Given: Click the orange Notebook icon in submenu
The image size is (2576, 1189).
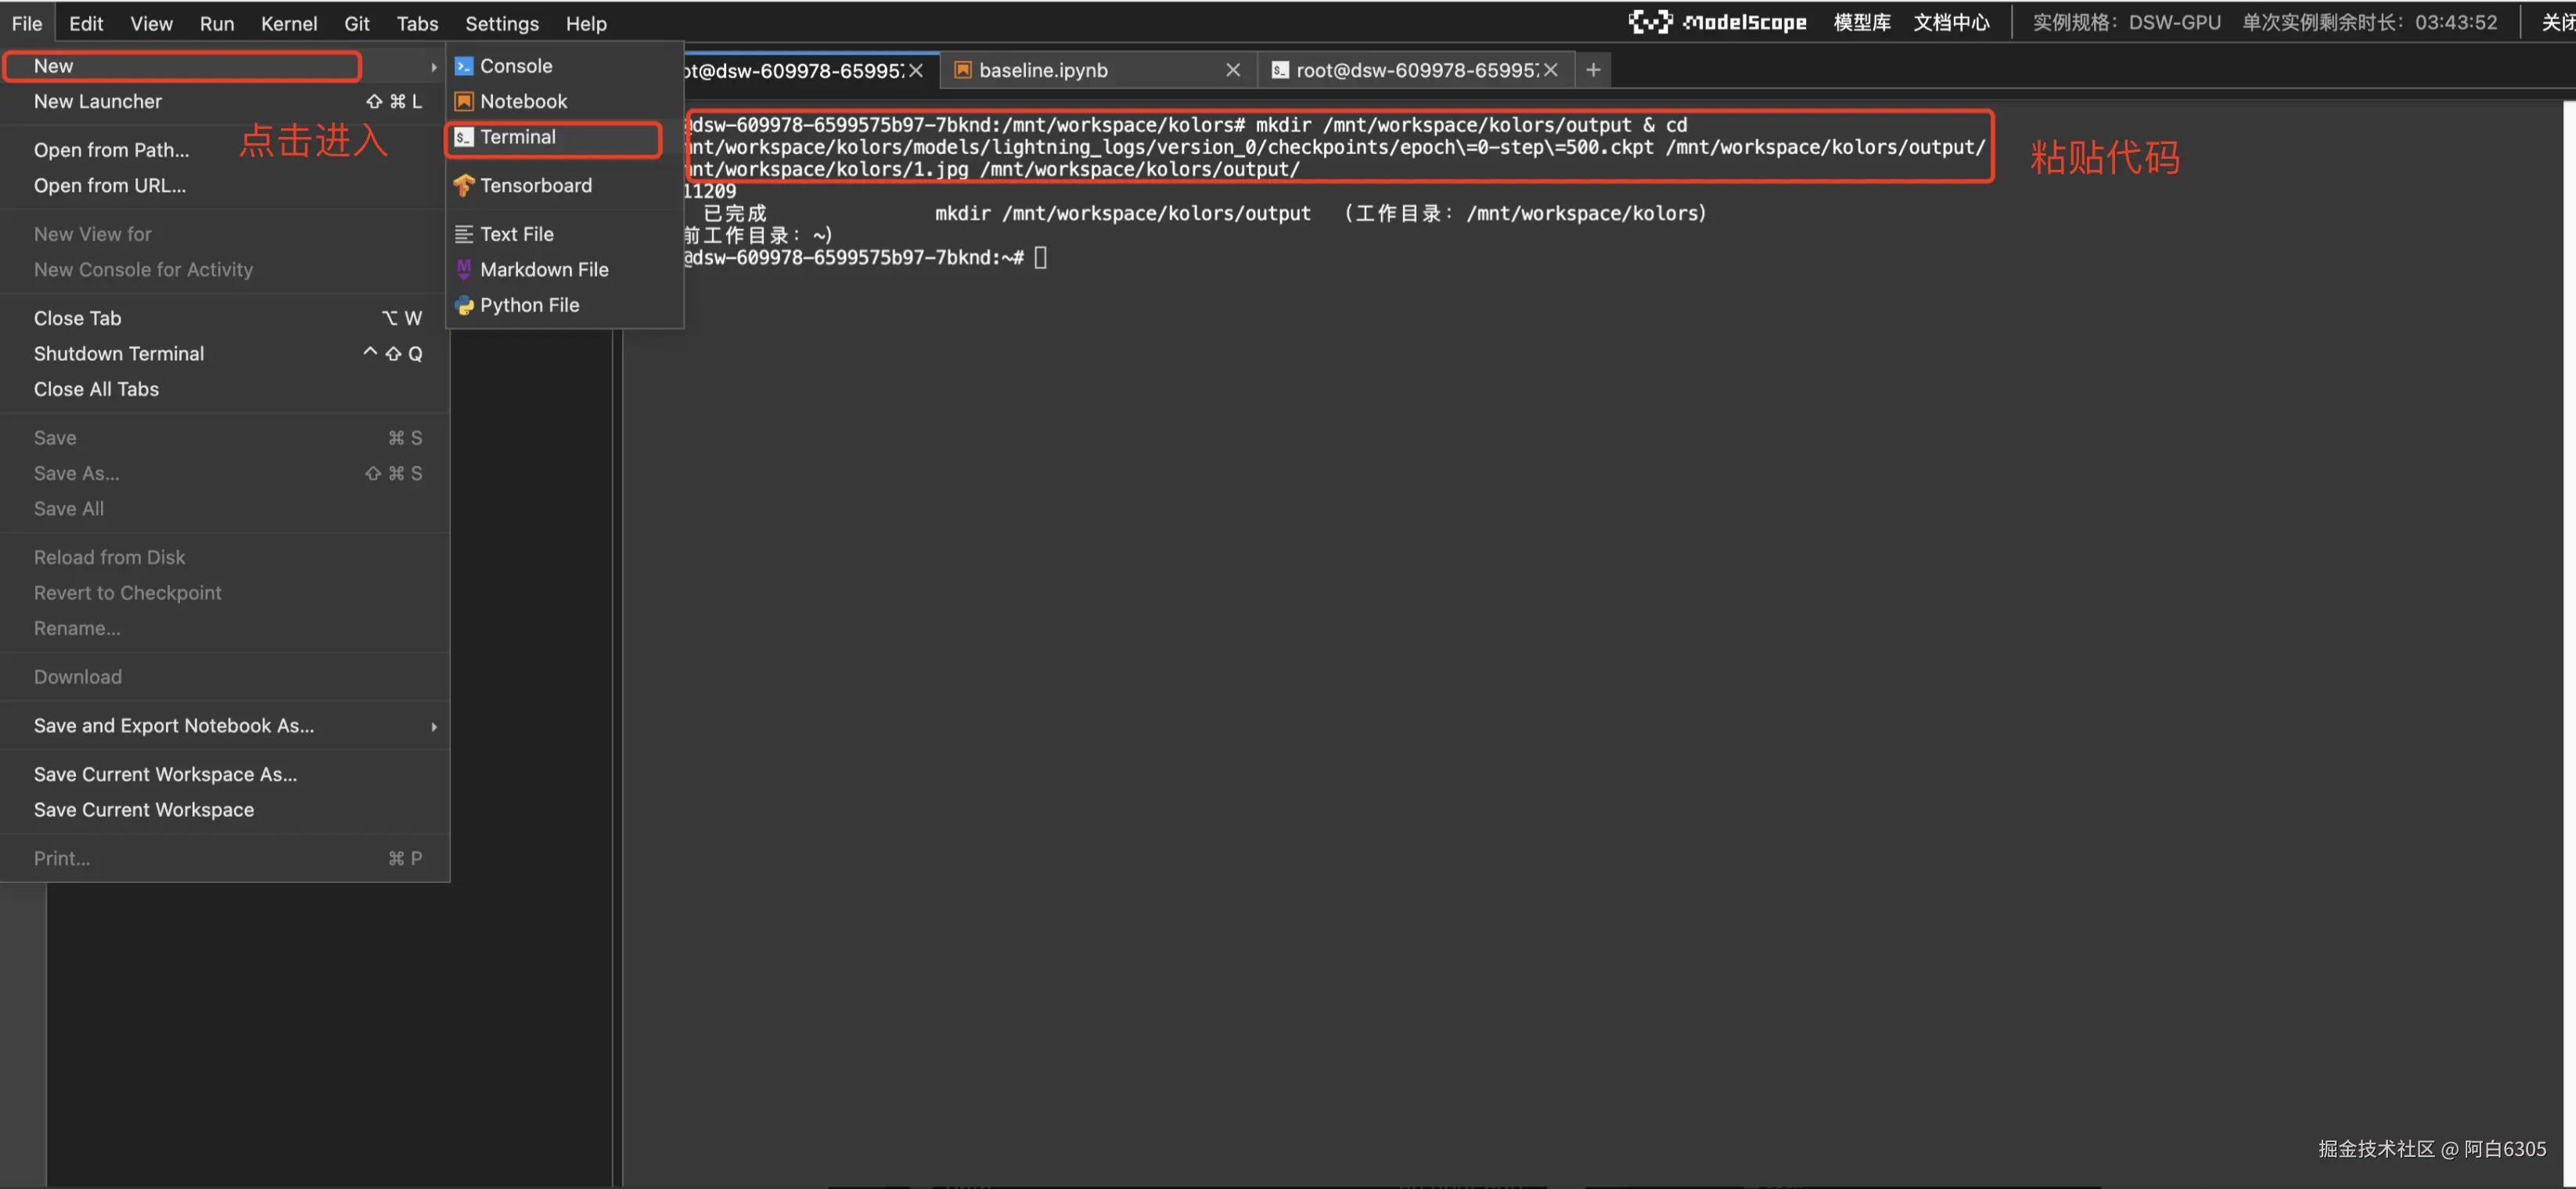Looking at the screenshot, I should [463, 101].
